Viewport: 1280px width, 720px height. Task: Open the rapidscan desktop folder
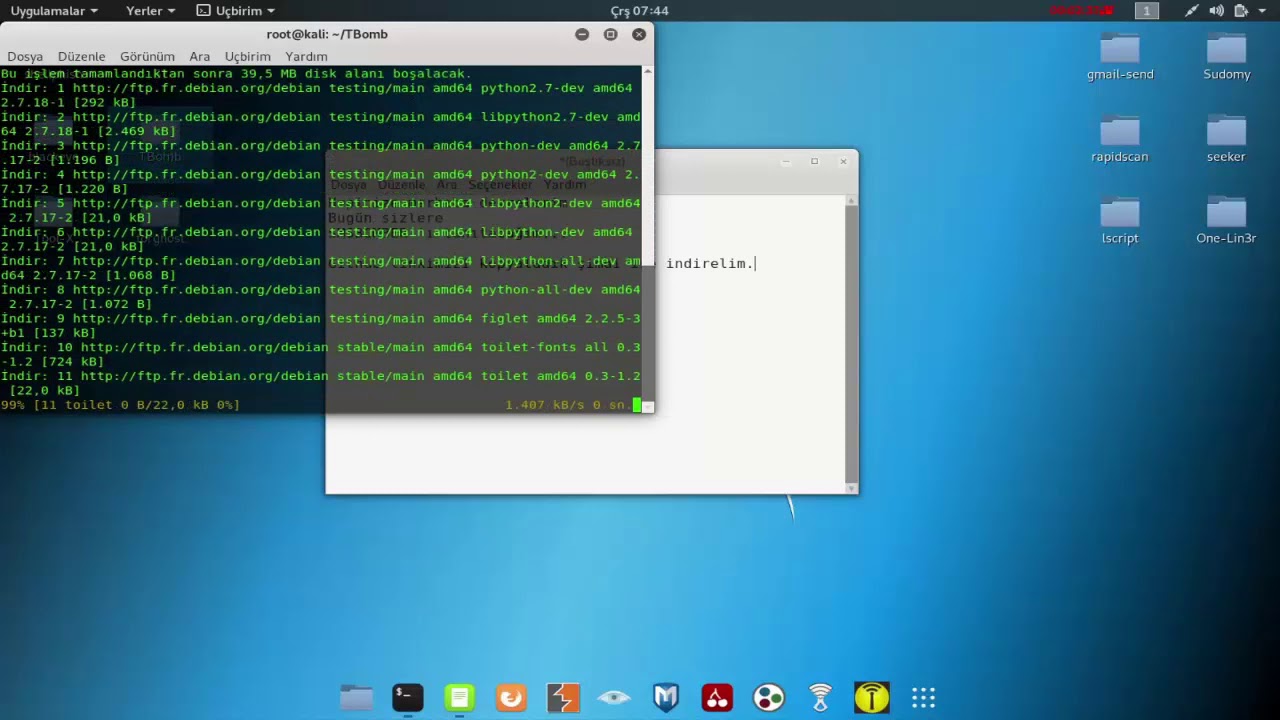[1120, 139]
